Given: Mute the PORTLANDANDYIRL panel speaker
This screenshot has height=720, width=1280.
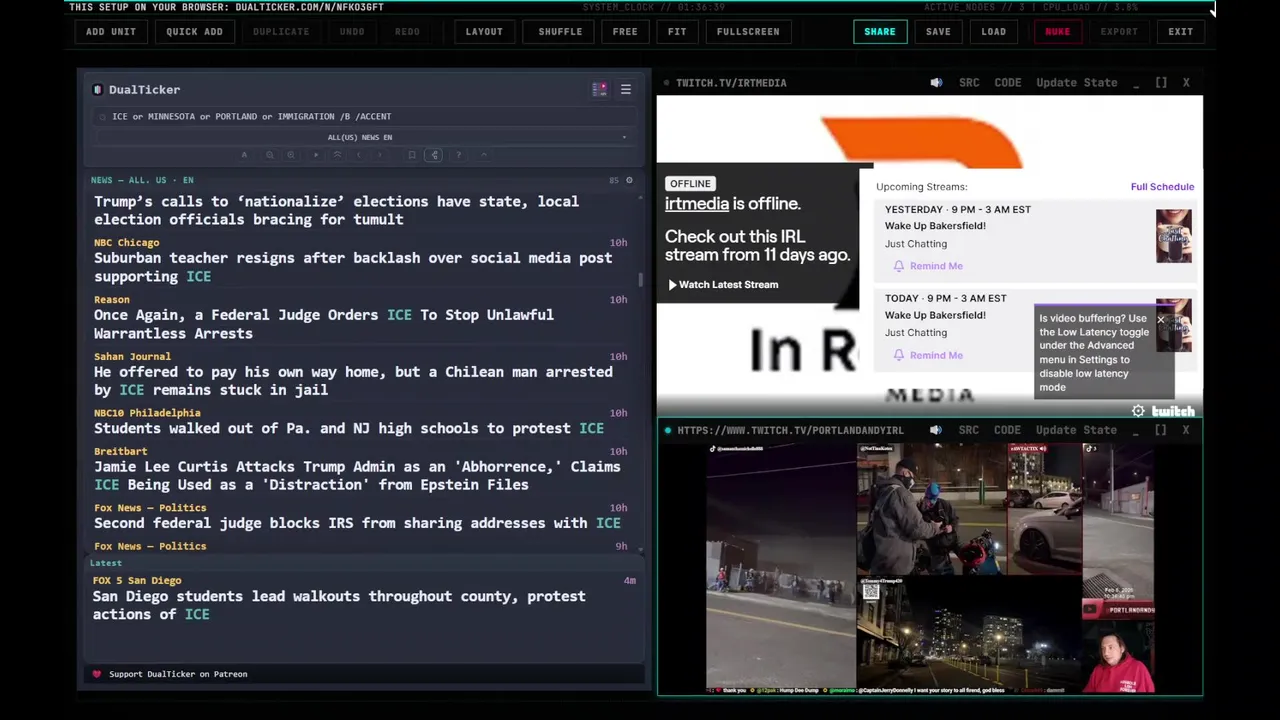Looking at the screenshot, I should (x=936, y=430).
